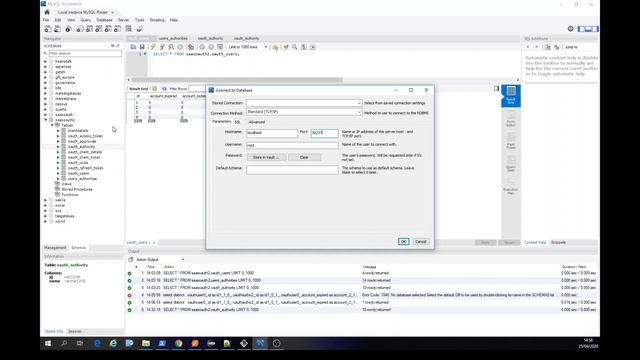Open the Reconnect to DBMS toolbar icon
The height and width of the screenshot is (360, 640).
[x=140, y=29]
